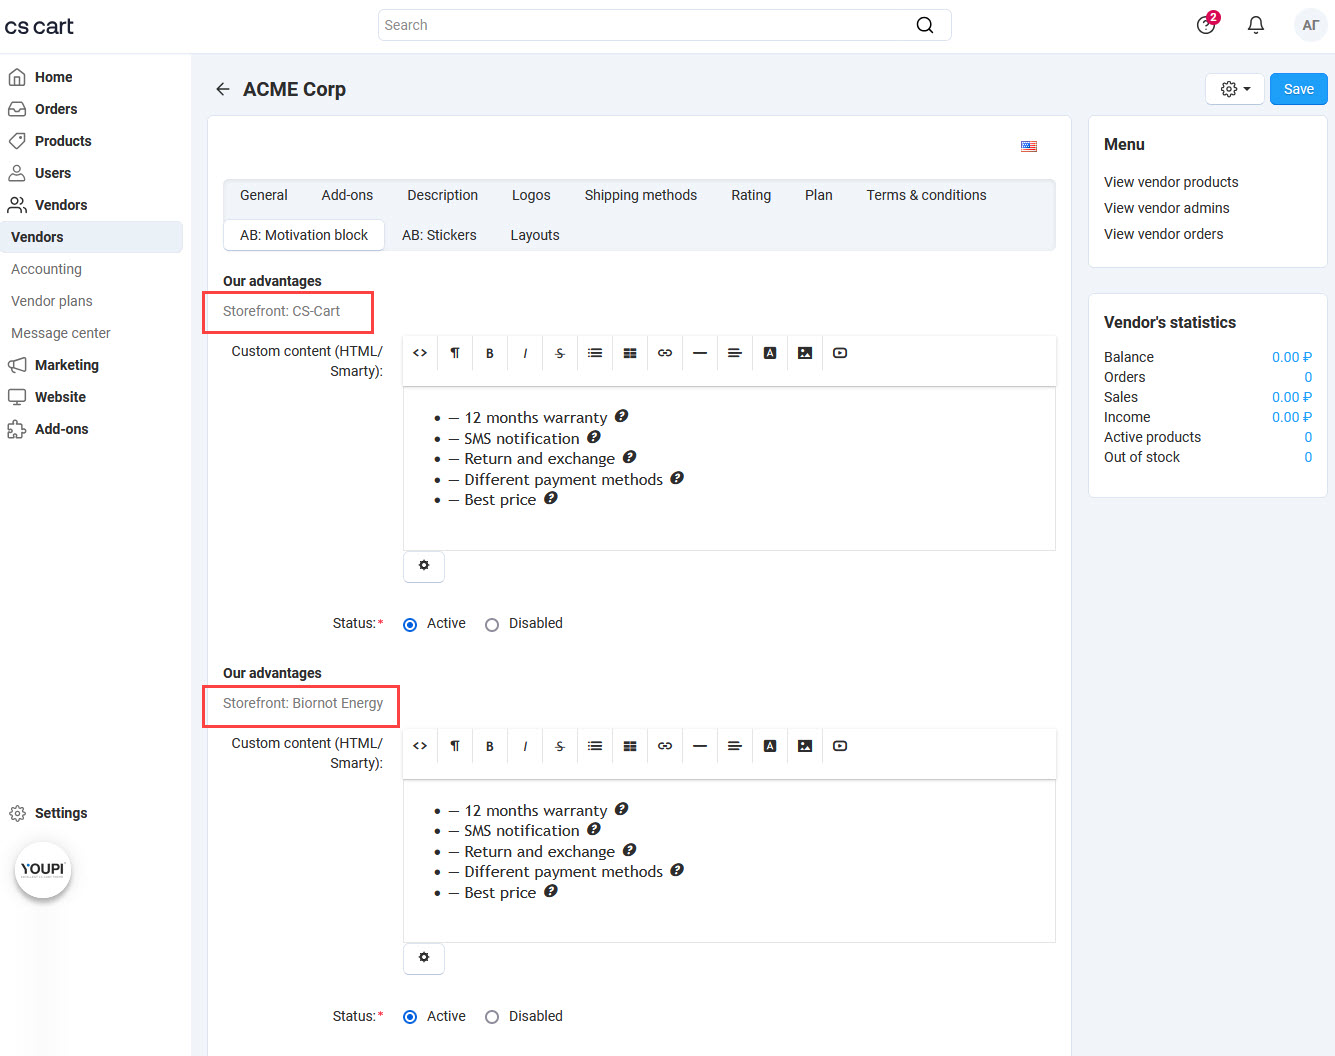Insert video in second editor toolbar
This screenshot has height=1056, width=1335.
coord(840,746)
